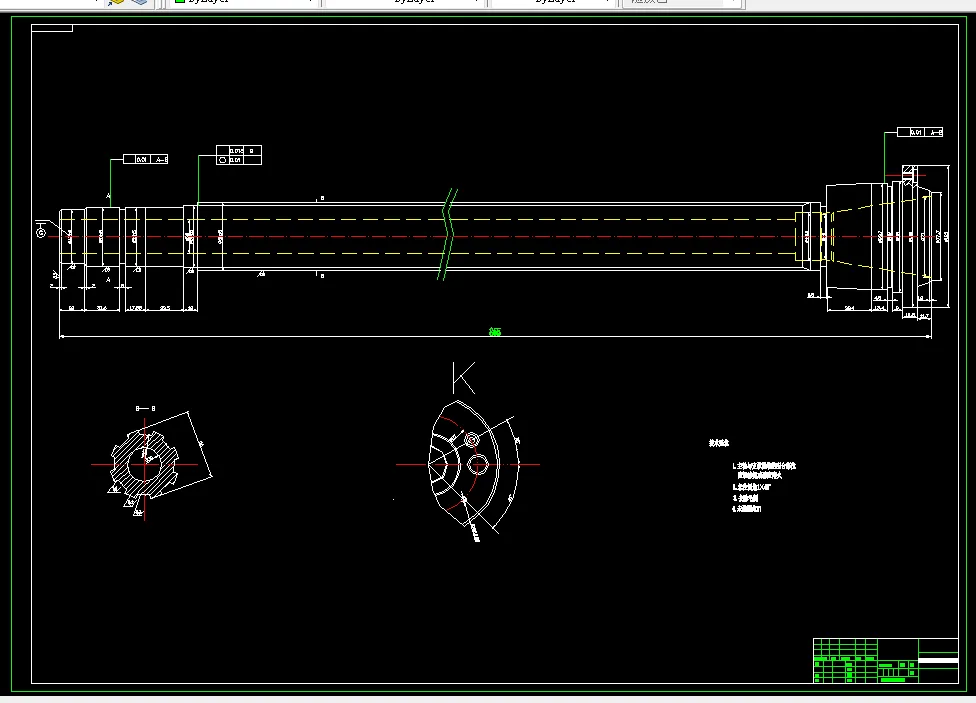
Task: Select the green overall length dimension text
Action: [x=495, y=332]
